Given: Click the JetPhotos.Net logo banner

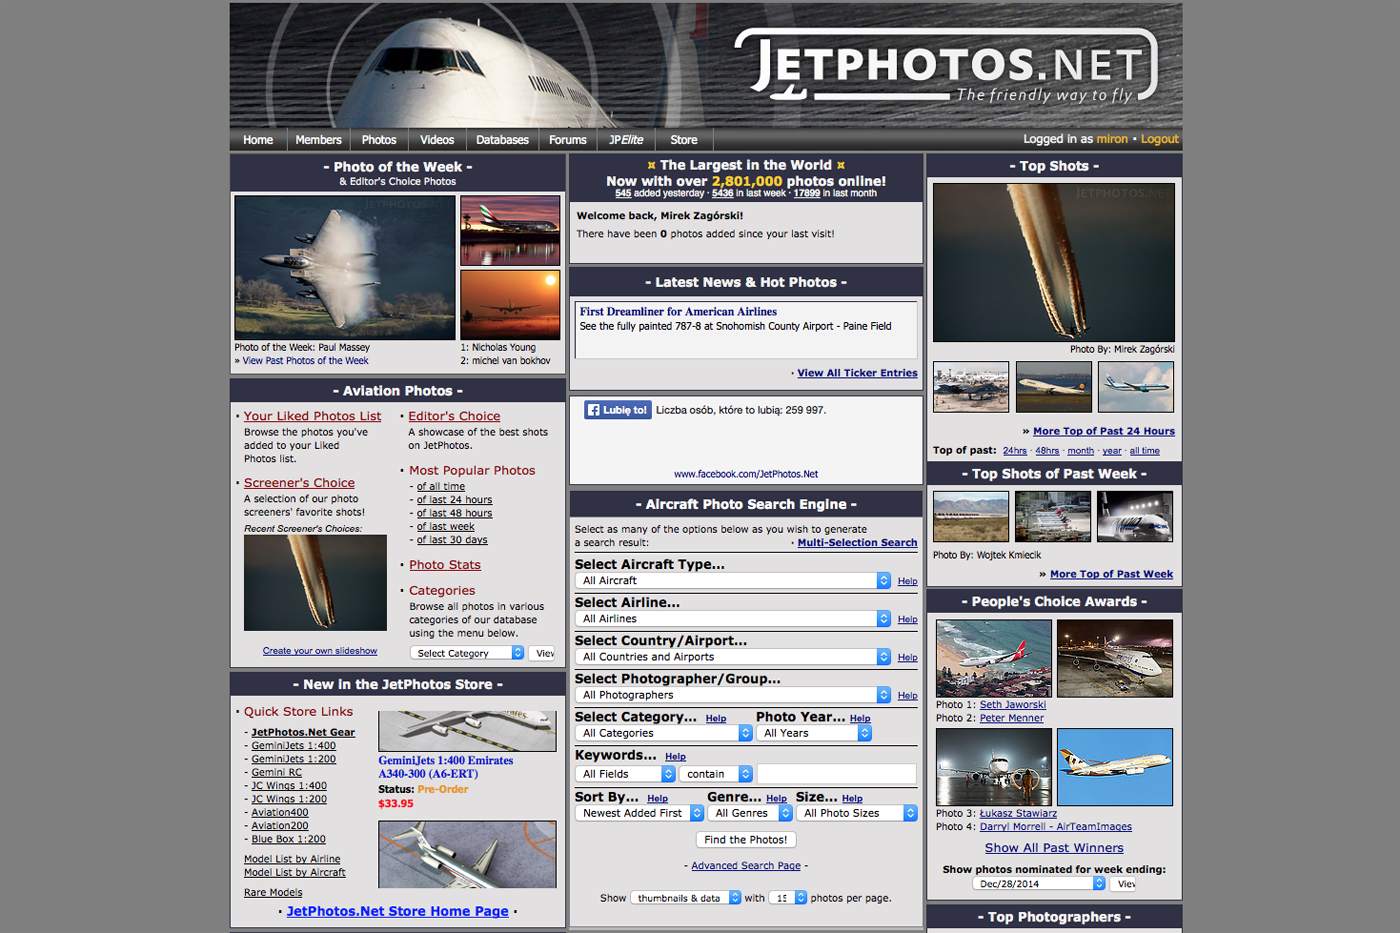Looking at the screenshot, I should [945, 68].
